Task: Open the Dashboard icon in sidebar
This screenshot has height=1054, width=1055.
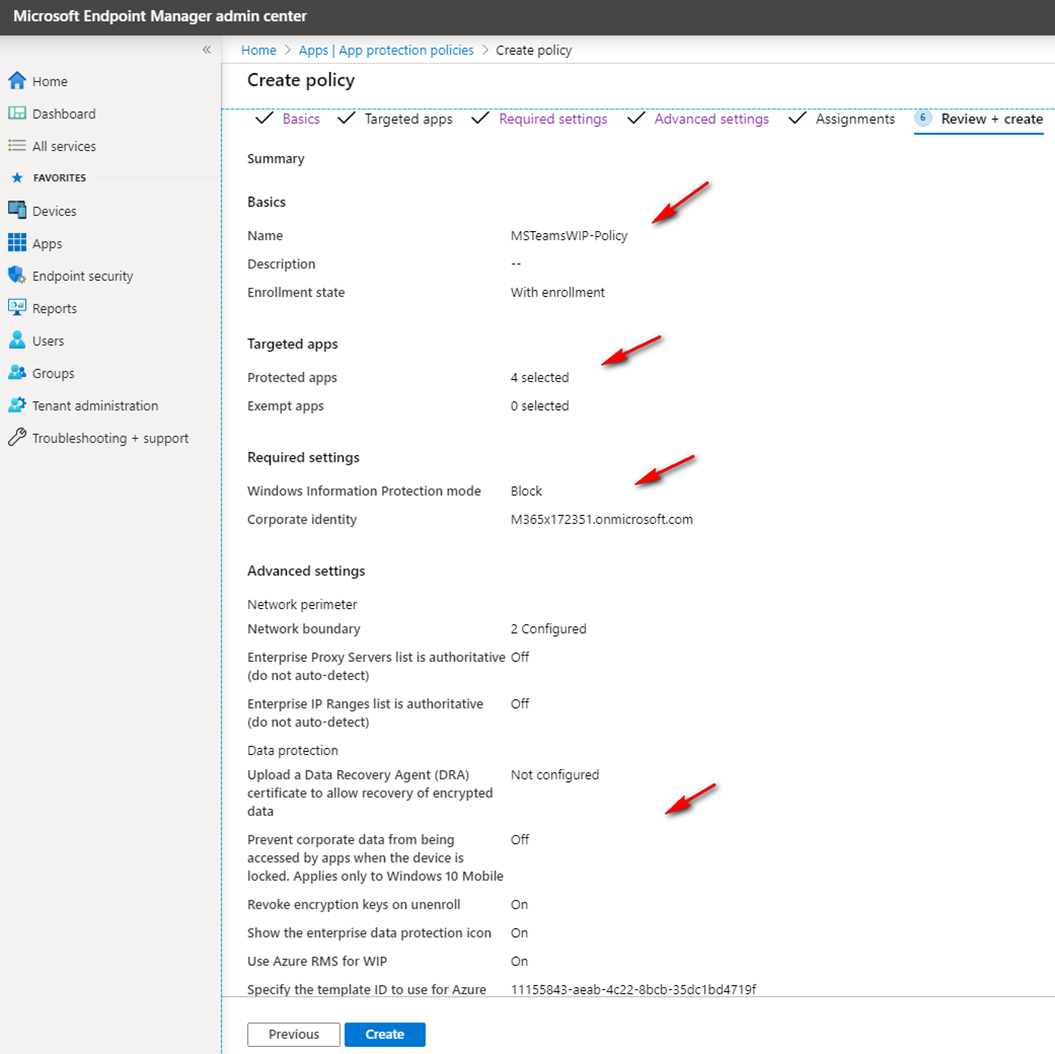Action: click(17, 113)
